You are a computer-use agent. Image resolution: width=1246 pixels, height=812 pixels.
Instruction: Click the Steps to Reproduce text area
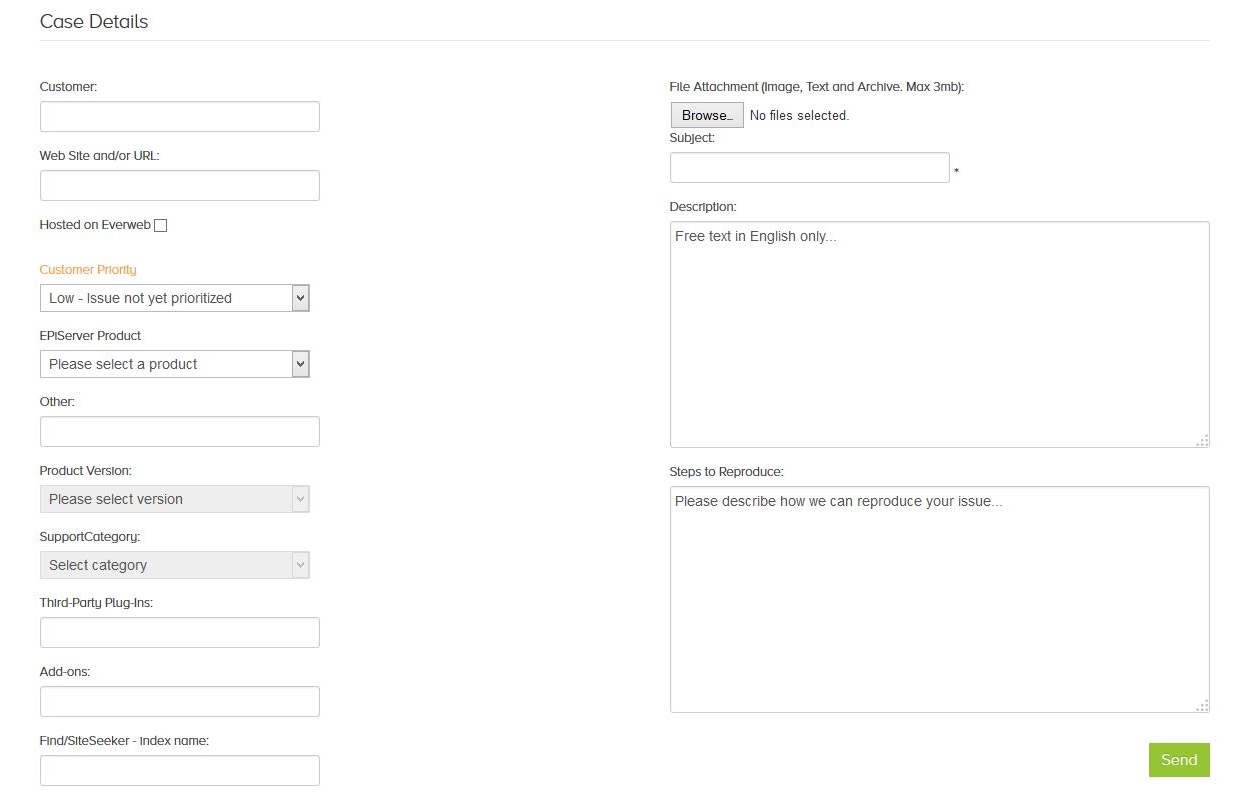point(938,597)
